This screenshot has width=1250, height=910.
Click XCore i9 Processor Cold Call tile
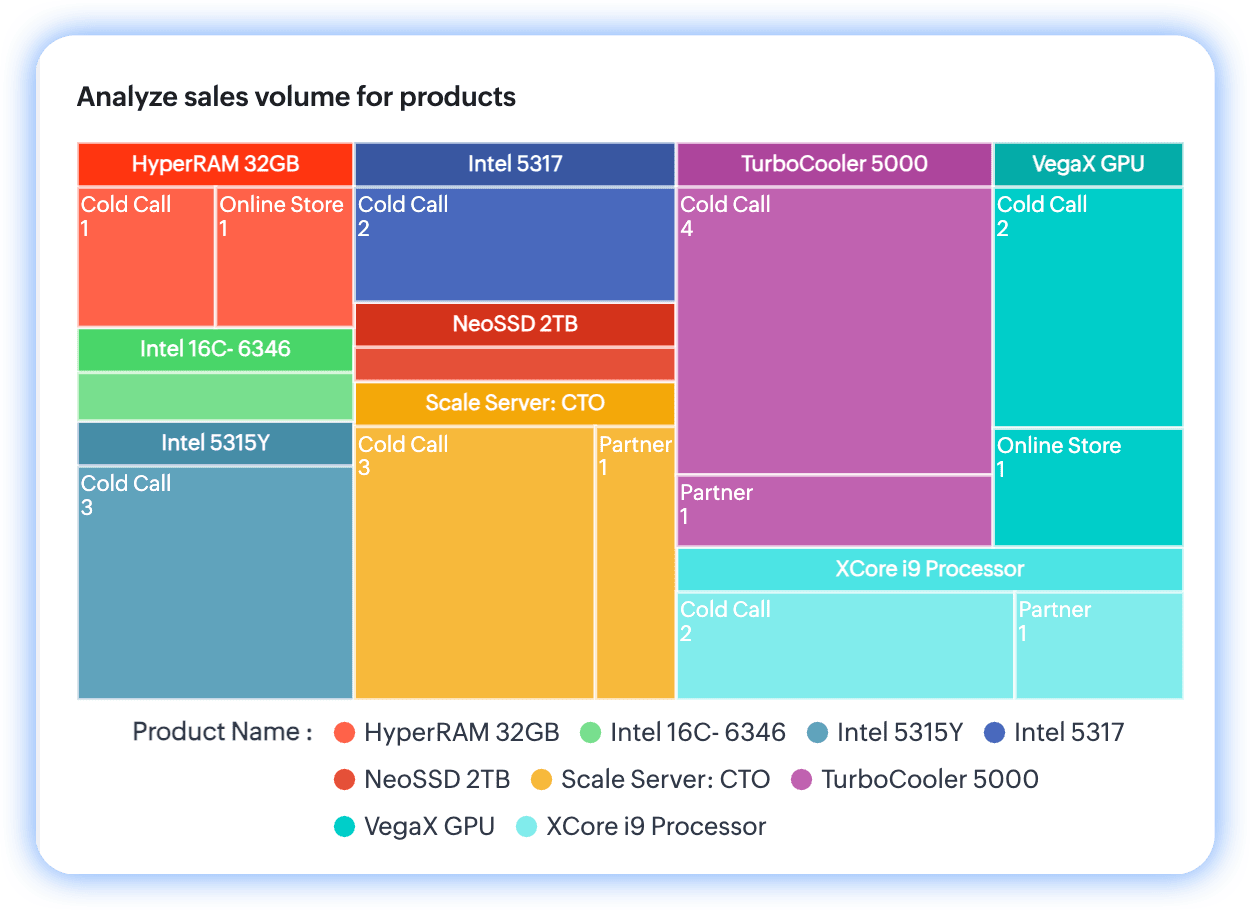pyautogui.click(x=846, y=646)
